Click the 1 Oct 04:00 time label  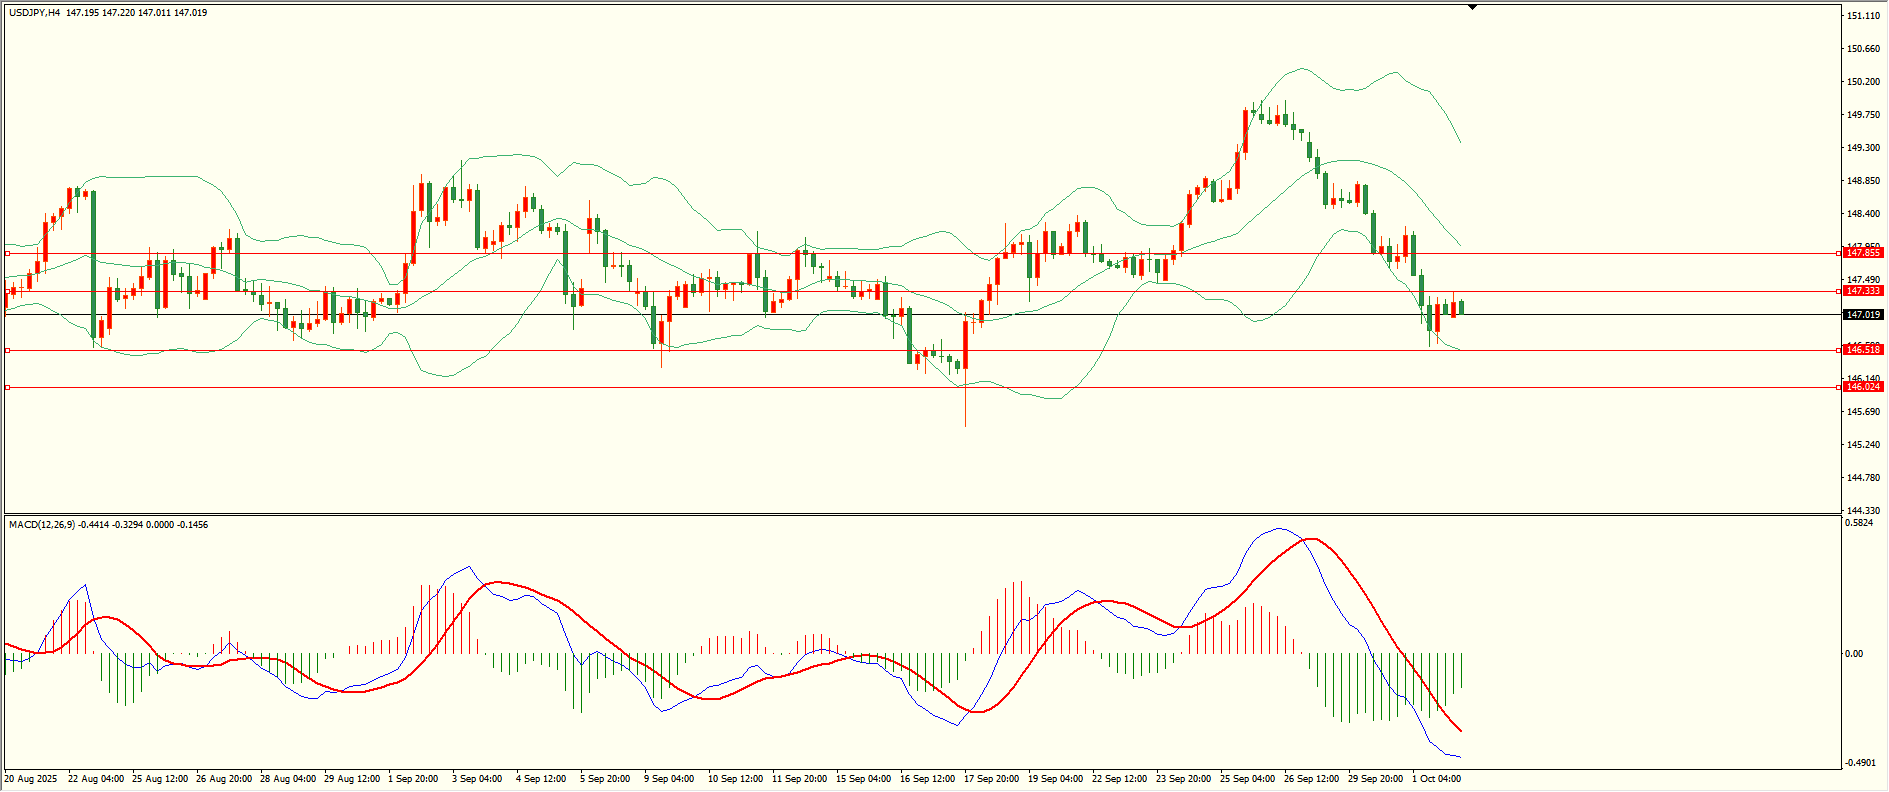tap(1436, 779)
